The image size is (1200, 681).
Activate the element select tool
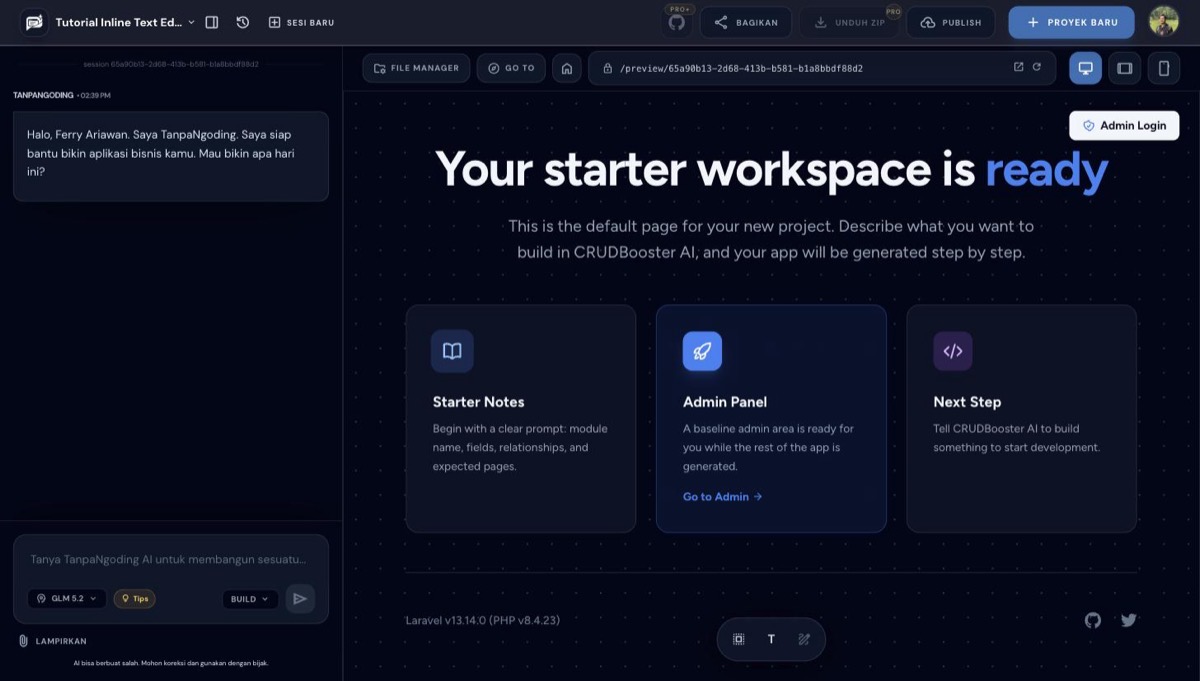pyautogui.click(x=739, y=639)
